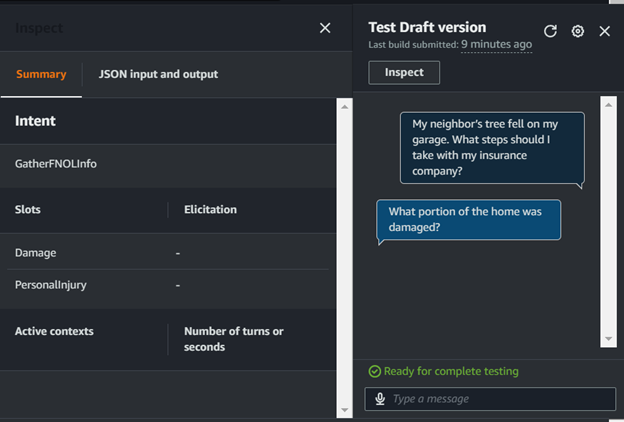Open test settings gear icon
The width and height of the screenshot is (624, 422).
click(x=577, y=31)
